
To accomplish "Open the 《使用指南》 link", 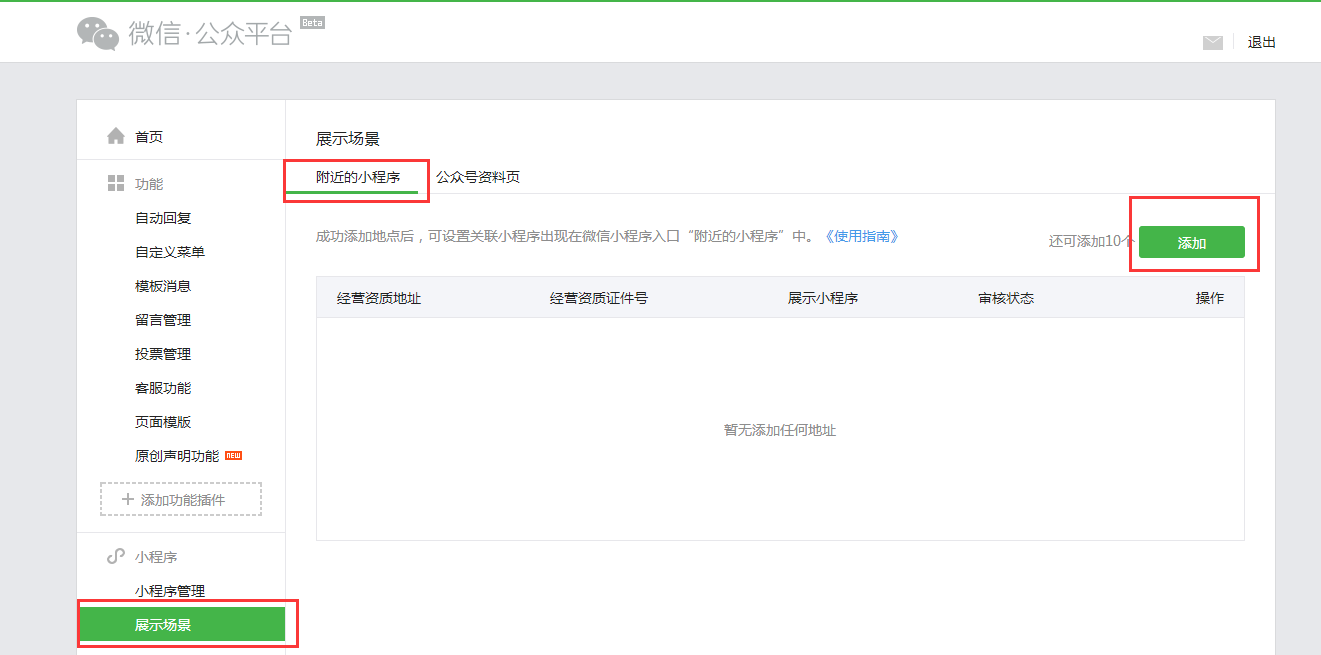I will pos(860,237).
